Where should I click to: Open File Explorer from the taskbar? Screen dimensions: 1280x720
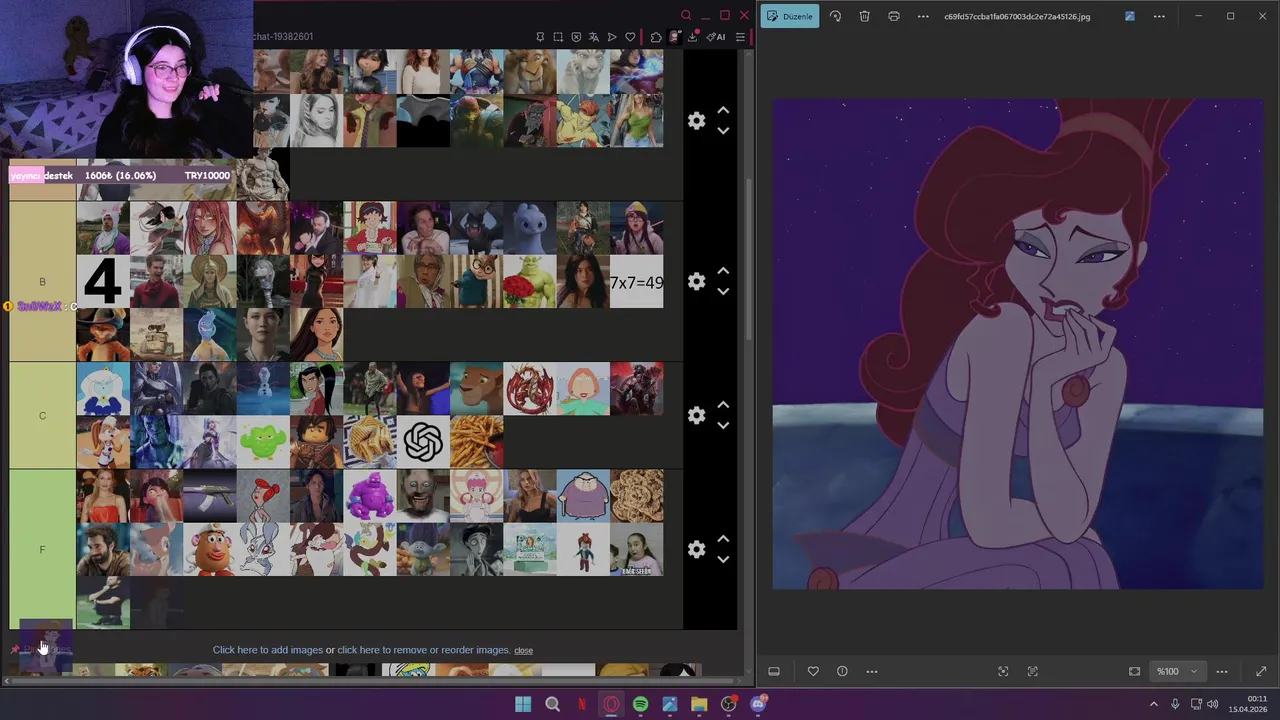point(699,704)
